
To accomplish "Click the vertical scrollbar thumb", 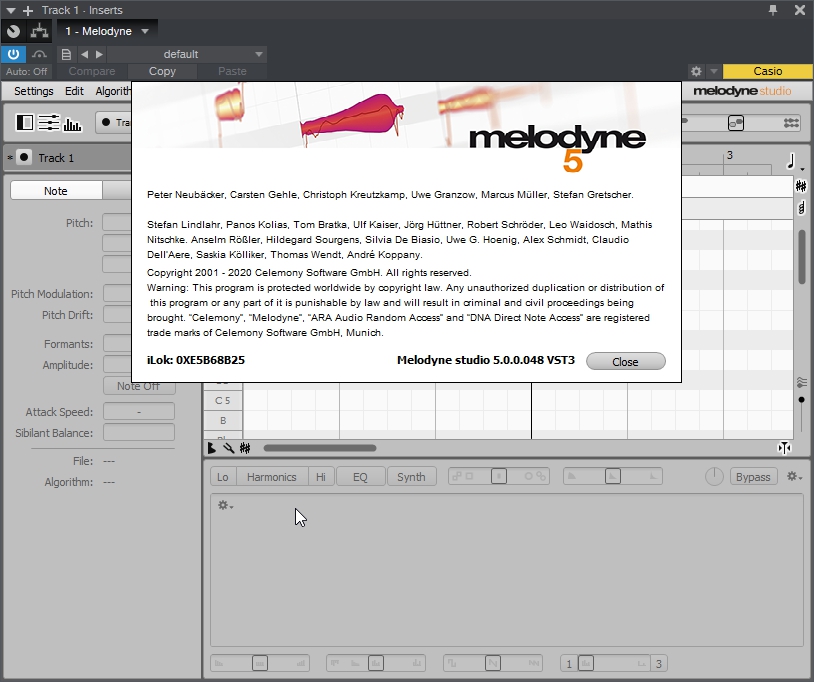I will (802, 257).
